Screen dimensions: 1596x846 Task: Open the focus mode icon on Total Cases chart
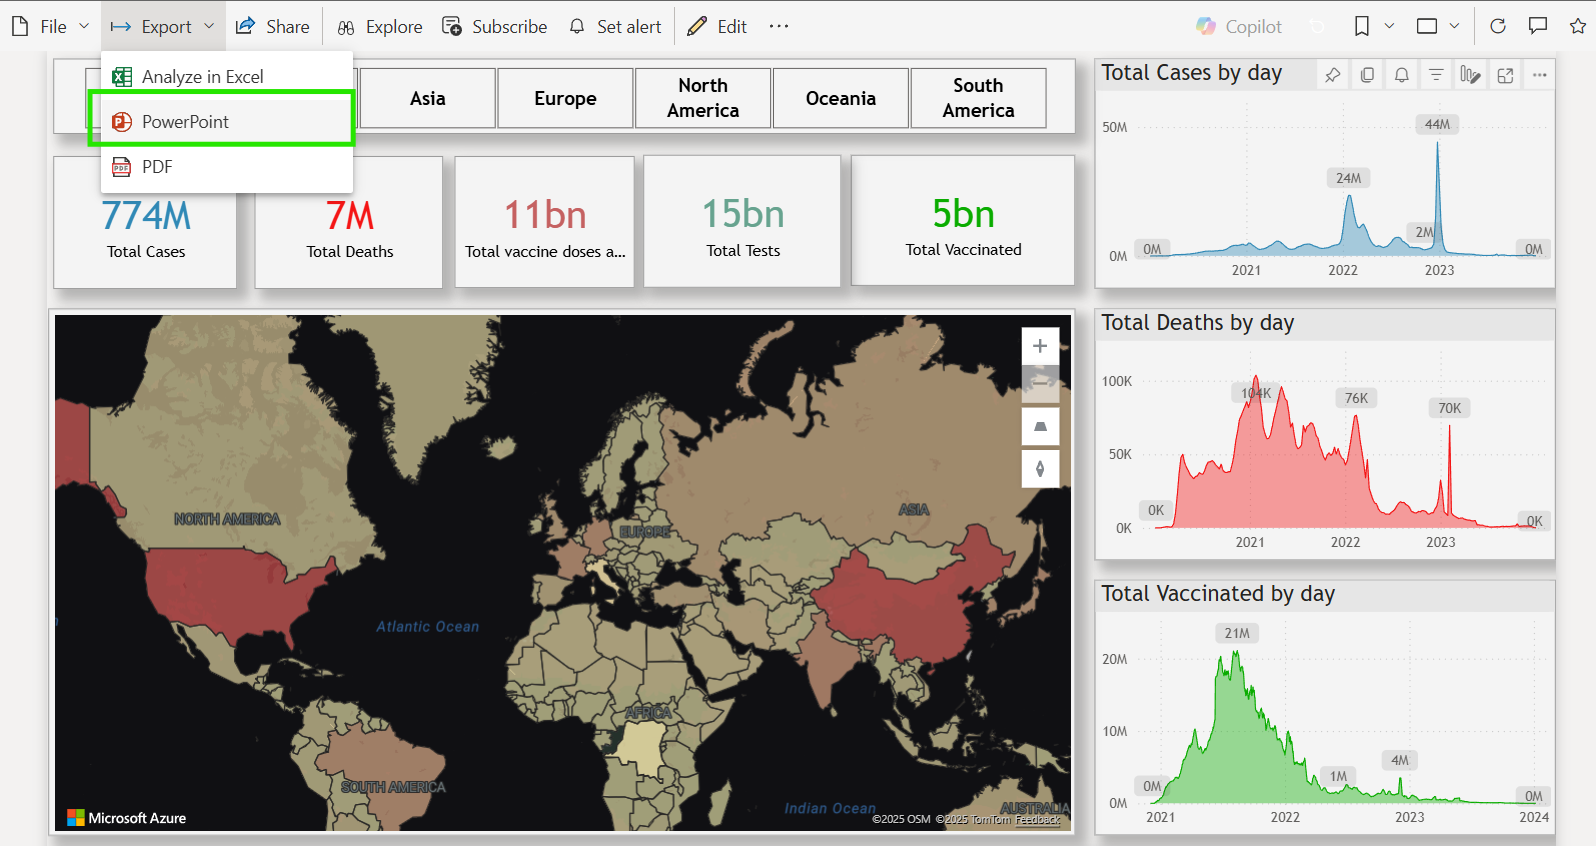1505,75
